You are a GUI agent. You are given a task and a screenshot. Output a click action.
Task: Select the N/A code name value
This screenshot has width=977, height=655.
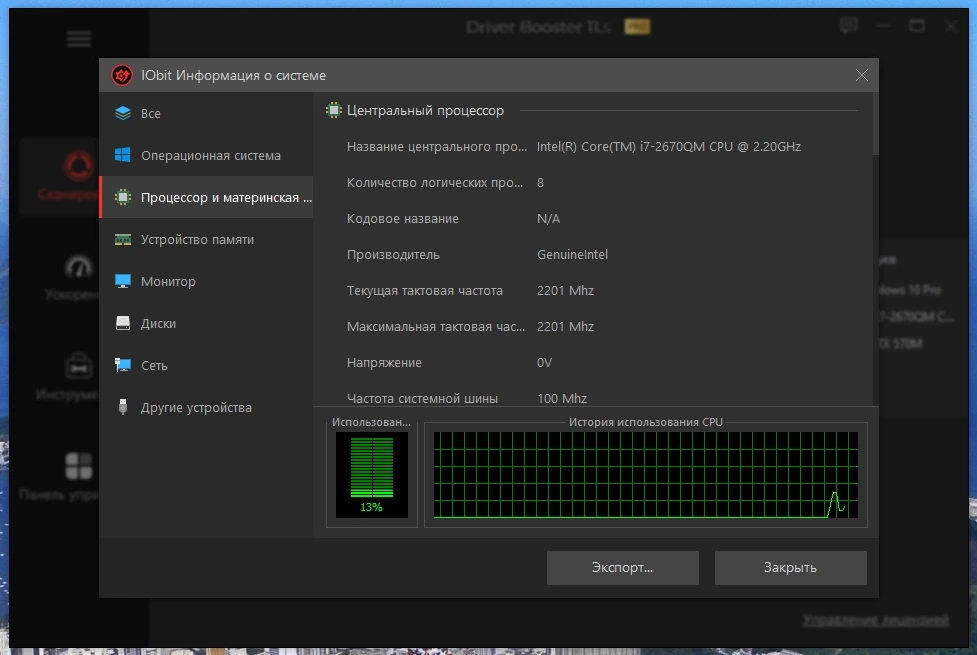pyautogui.click(x=548, y=219)
